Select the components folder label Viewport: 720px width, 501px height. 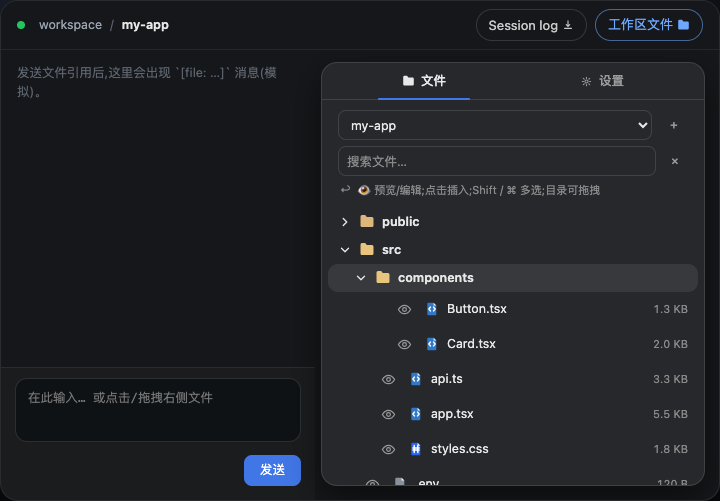pyautogui.click(x=435, y=278)
